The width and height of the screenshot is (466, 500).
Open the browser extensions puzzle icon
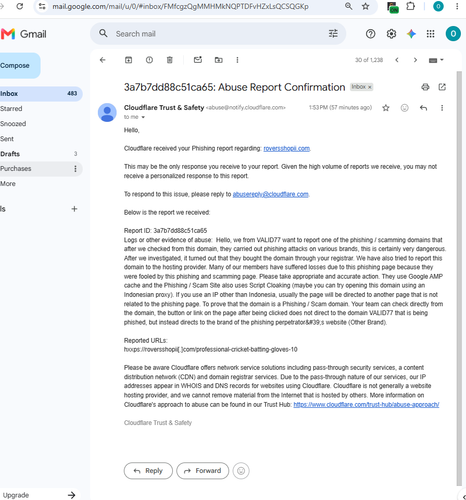coord(411,6)
